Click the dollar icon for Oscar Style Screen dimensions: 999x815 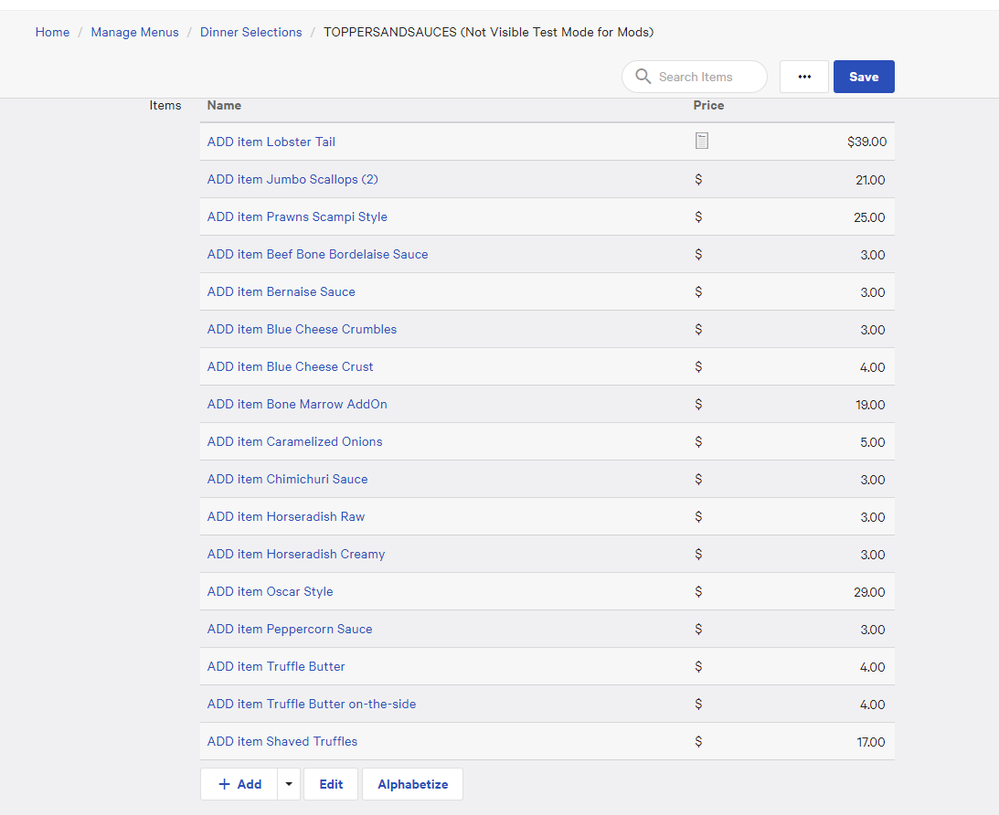pos(698,592)
